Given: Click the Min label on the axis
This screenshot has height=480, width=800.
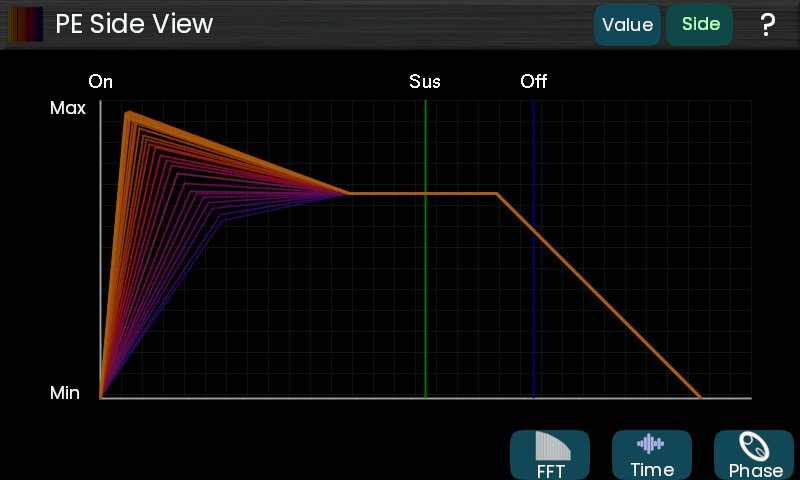Looking at the screenshot, I should (66, 393).
